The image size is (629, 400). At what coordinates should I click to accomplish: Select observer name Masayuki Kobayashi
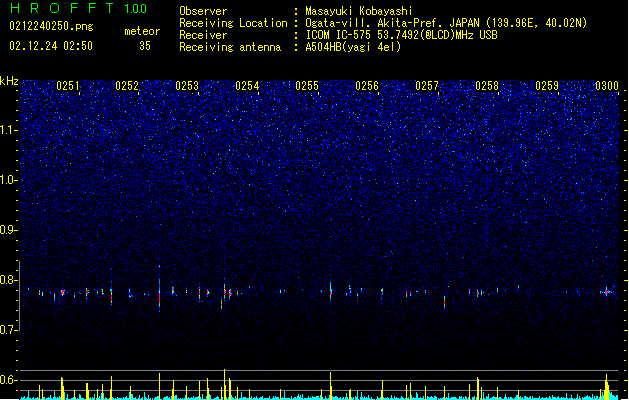click(359, 11)
